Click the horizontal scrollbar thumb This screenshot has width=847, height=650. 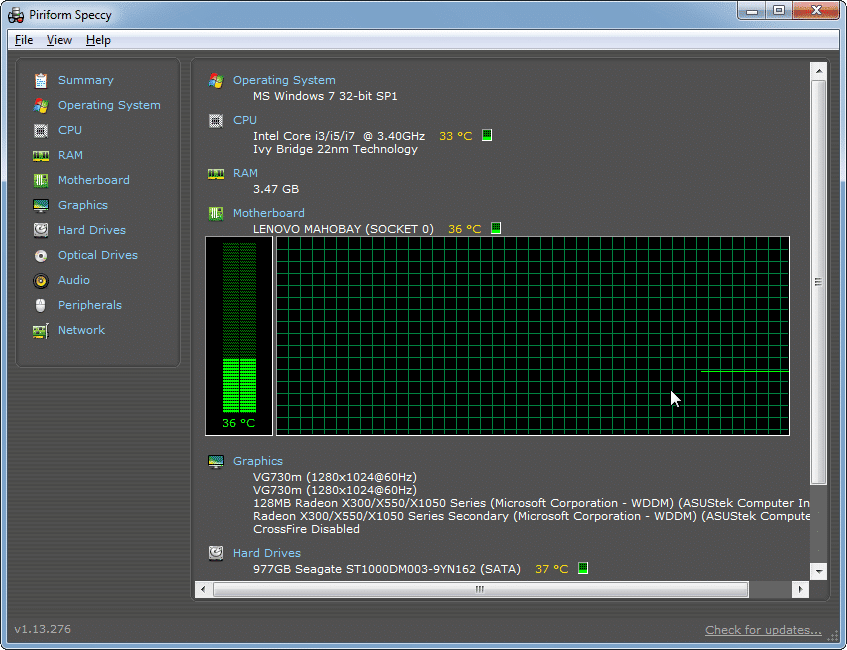pyautogui.click(x=481, y=589)
